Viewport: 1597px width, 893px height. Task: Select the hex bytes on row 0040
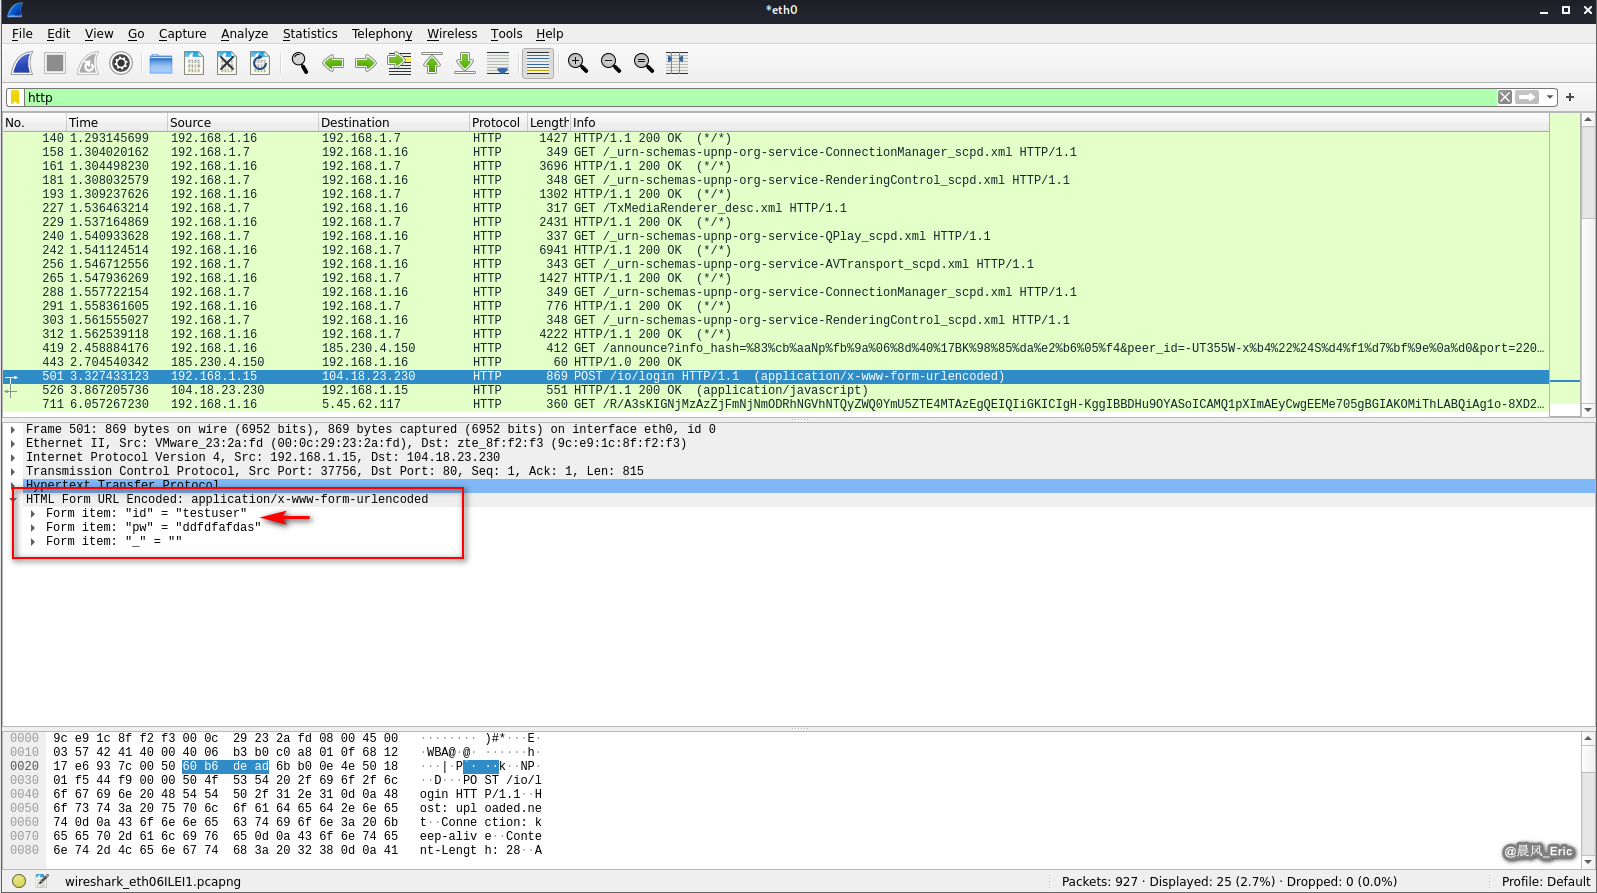225,794
